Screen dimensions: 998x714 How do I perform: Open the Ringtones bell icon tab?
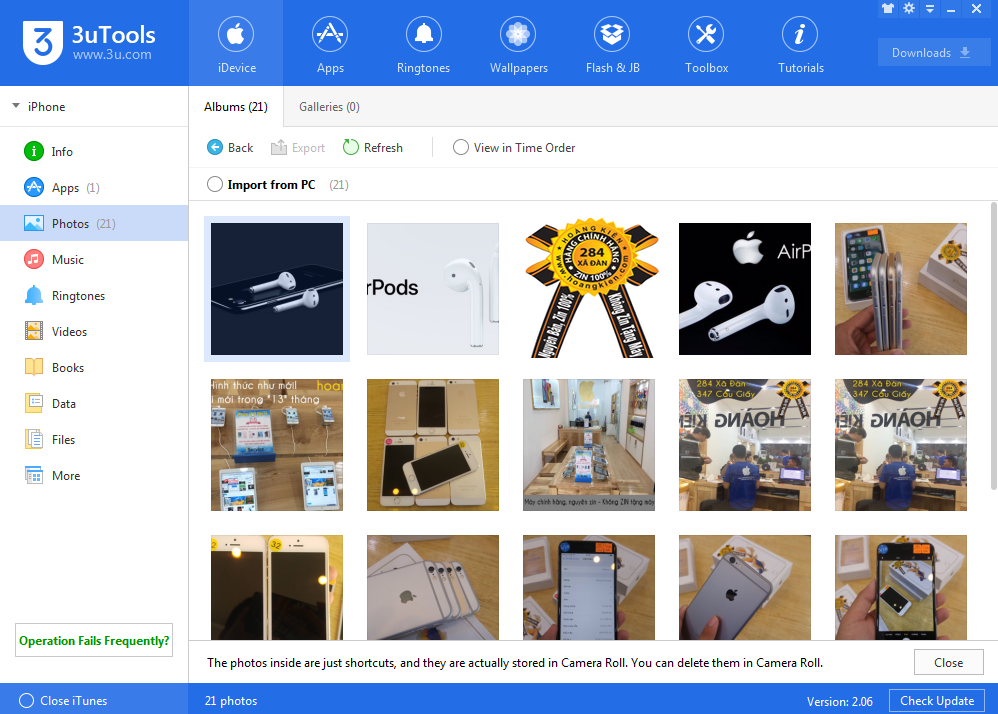423,43
